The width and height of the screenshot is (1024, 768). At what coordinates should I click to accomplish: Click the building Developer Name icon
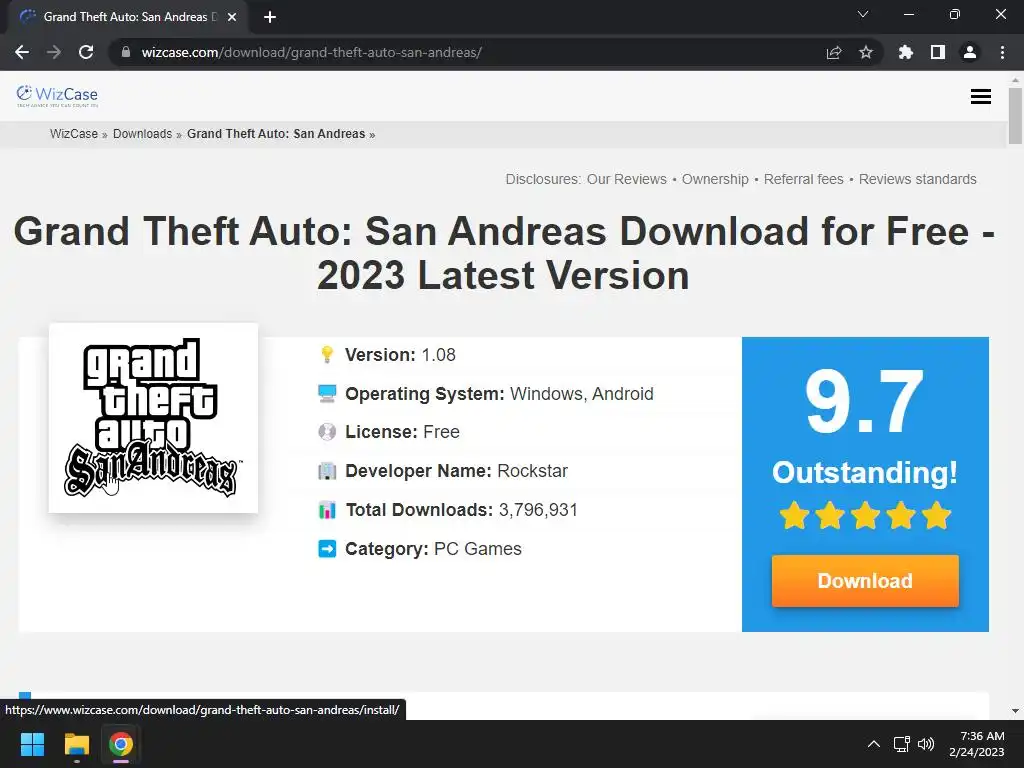[327, 471]
